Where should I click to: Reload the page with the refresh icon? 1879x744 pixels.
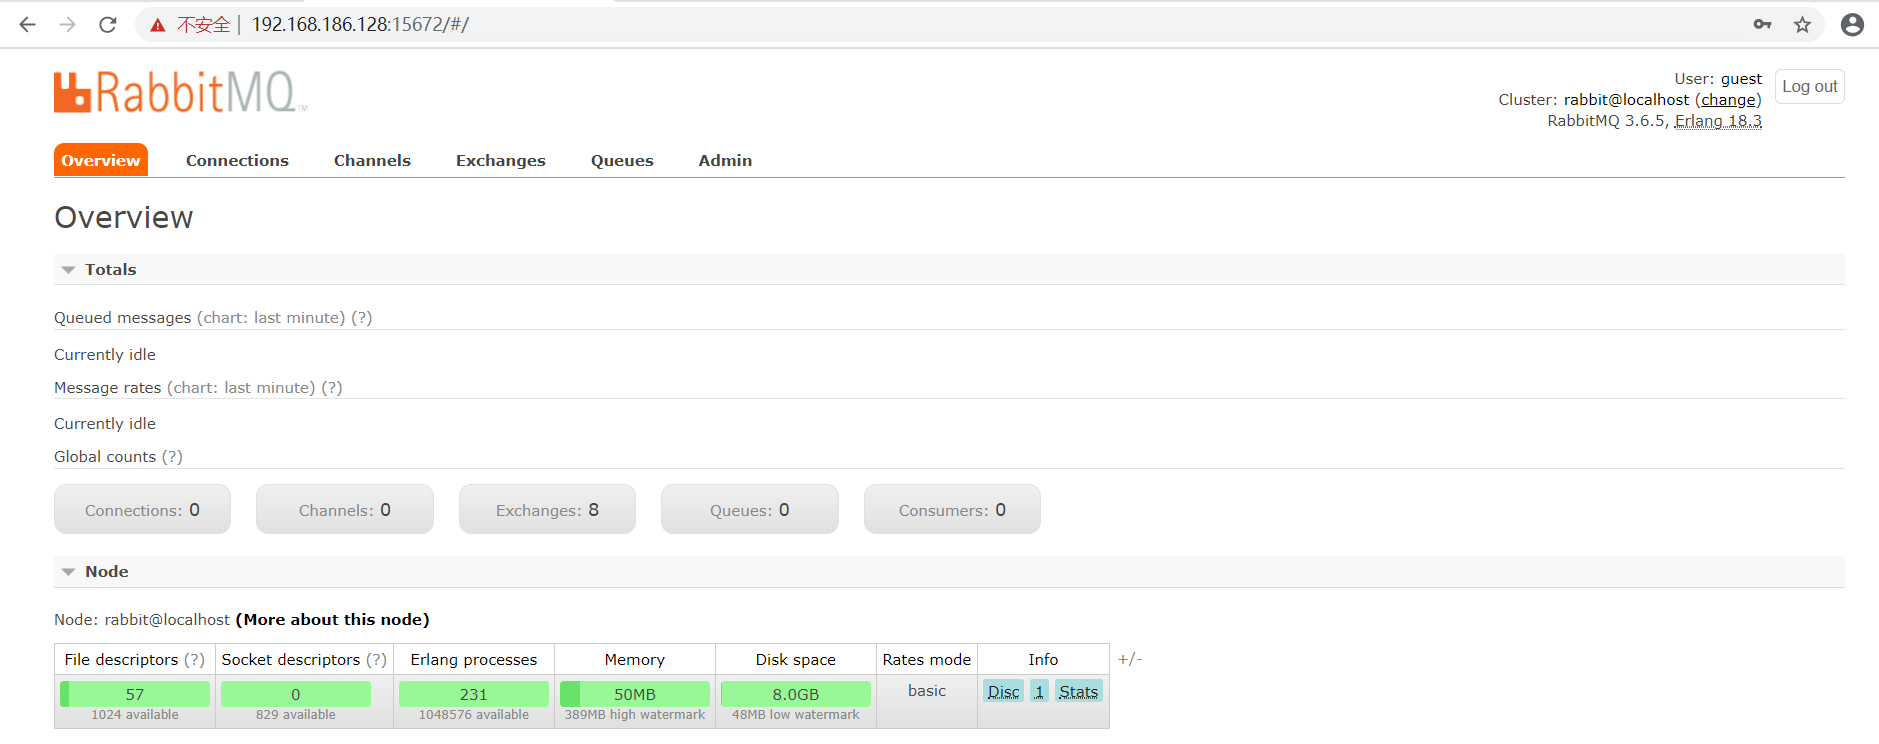pyautogui.click(x=108, y=24)
